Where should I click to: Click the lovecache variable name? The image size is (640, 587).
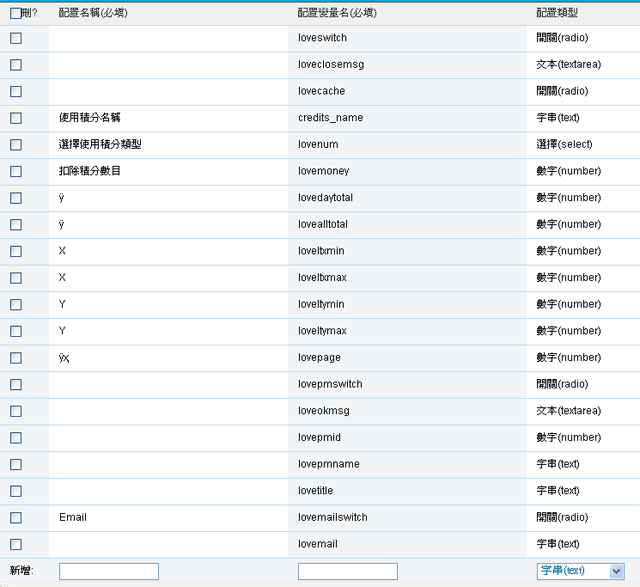click(322, 91)
